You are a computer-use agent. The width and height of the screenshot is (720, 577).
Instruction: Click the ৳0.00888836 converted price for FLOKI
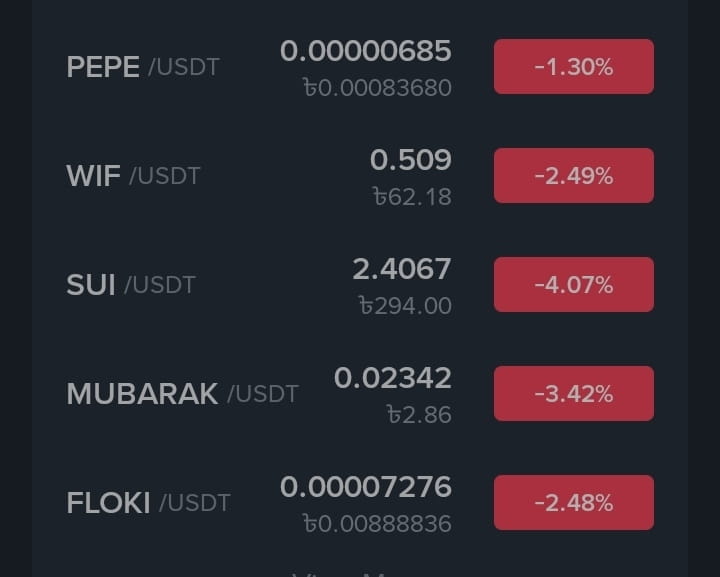click(377, 523)
